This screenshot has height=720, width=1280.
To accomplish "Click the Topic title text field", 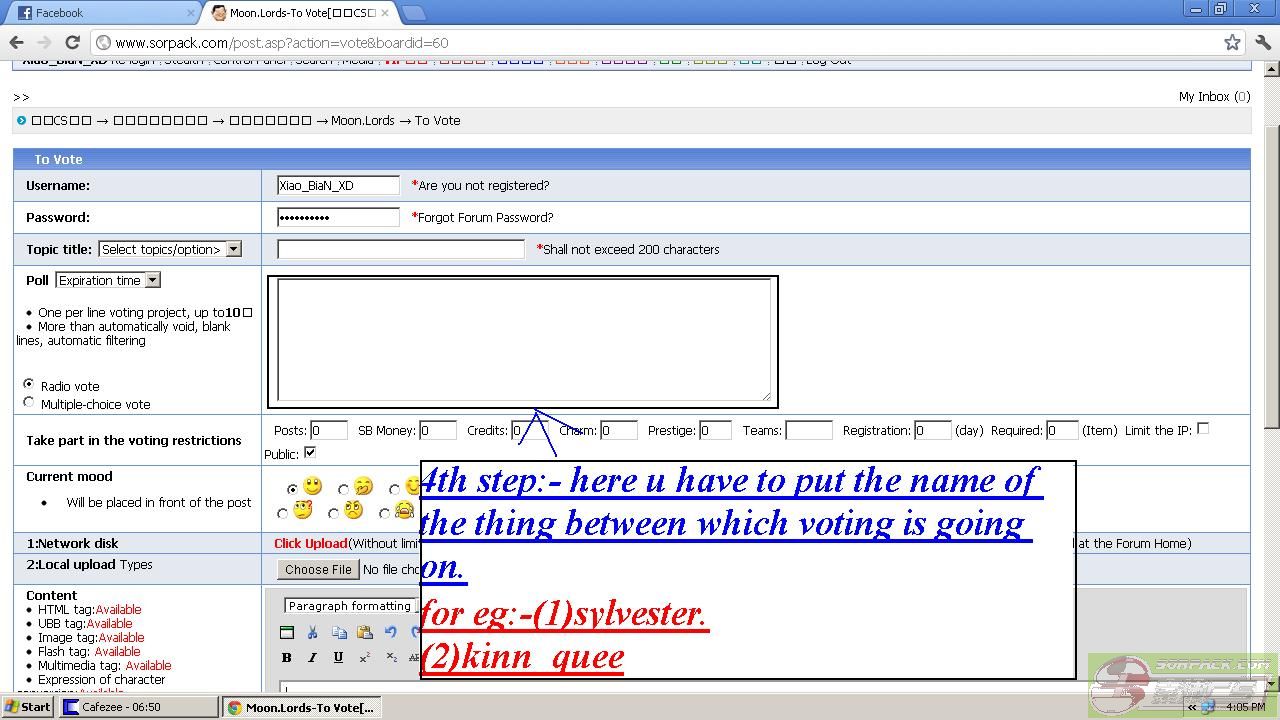I will 400,249.
